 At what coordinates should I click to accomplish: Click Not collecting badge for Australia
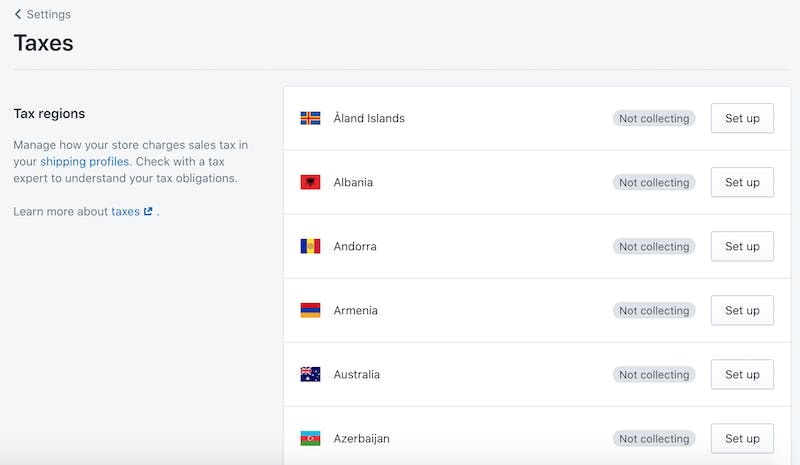point(654,375)
